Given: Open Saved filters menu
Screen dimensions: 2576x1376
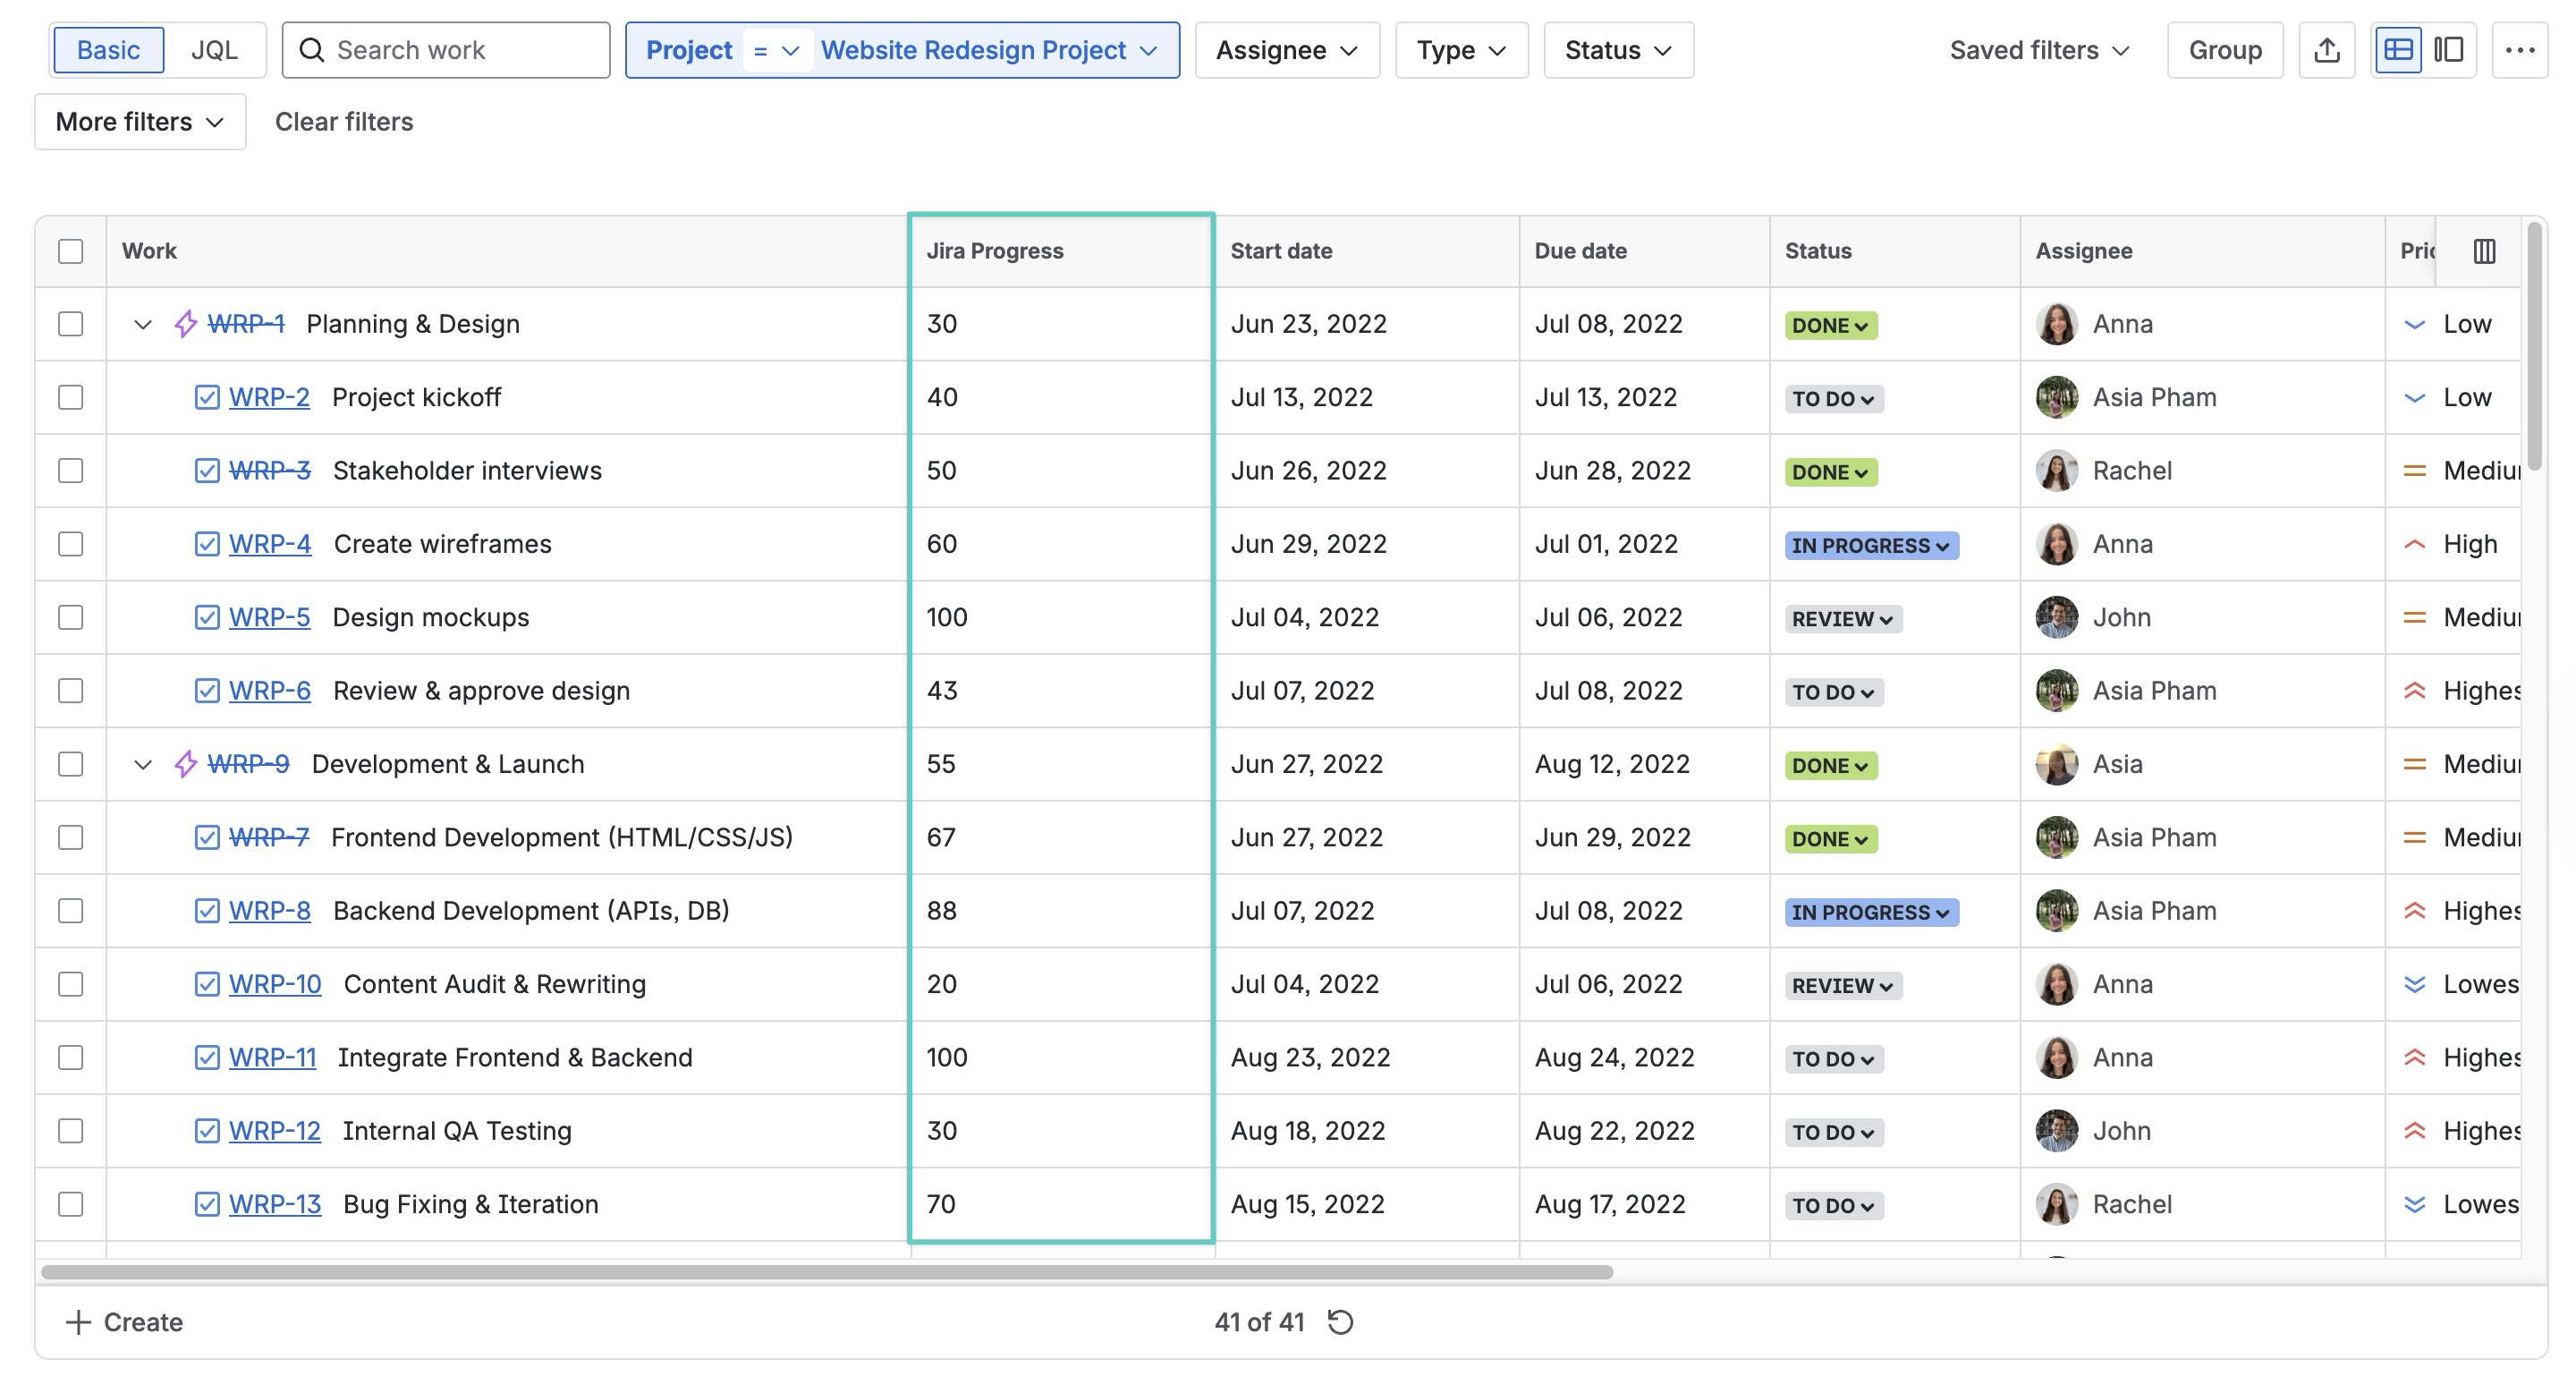Looking at the screenshot, I should point(2039,50).
